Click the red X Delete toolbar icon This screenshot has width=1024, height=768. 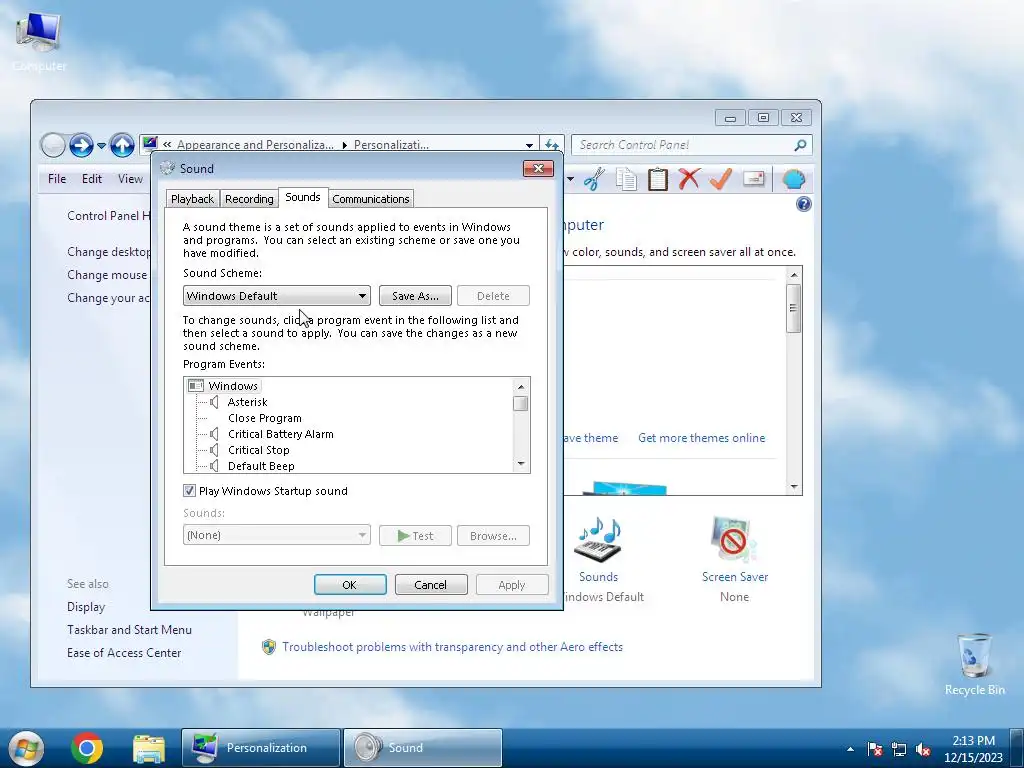point(689,179)
